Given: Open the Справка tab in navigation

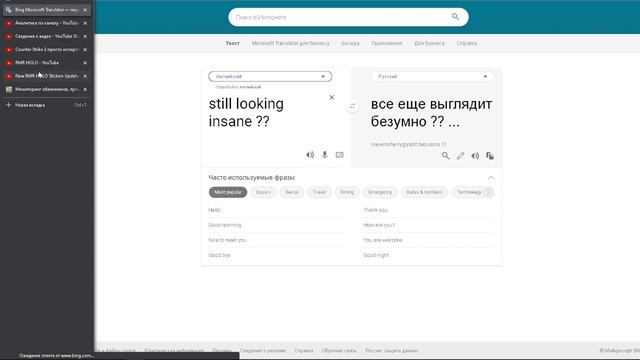Looking at the screenshot, I should pos(467,43).
